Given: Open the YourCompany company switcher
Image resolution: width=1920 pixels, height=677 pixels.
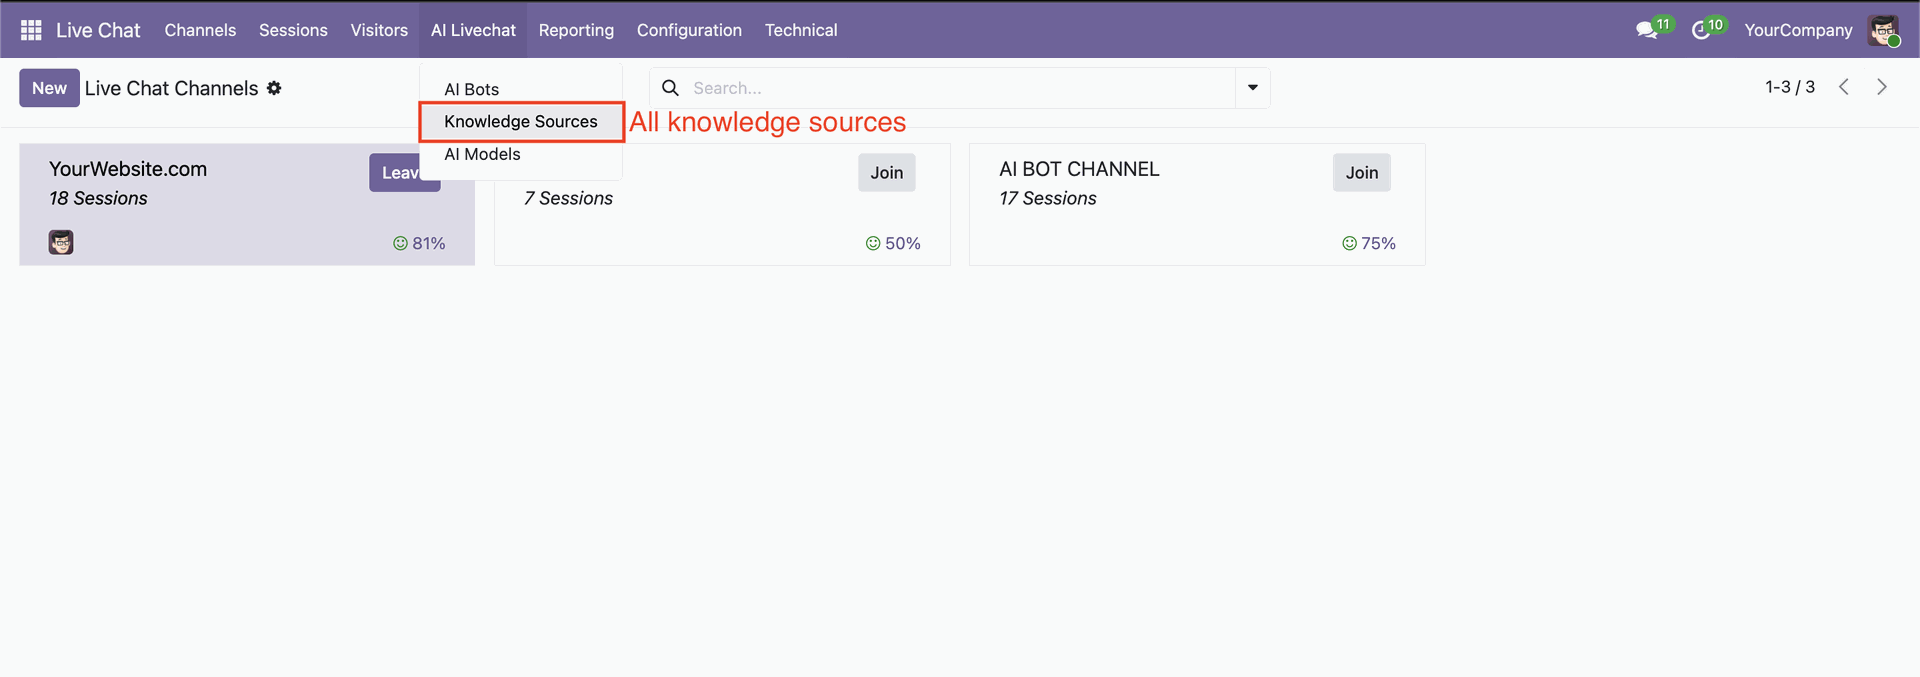Looking at the screenshot, I should (1797, 30).
